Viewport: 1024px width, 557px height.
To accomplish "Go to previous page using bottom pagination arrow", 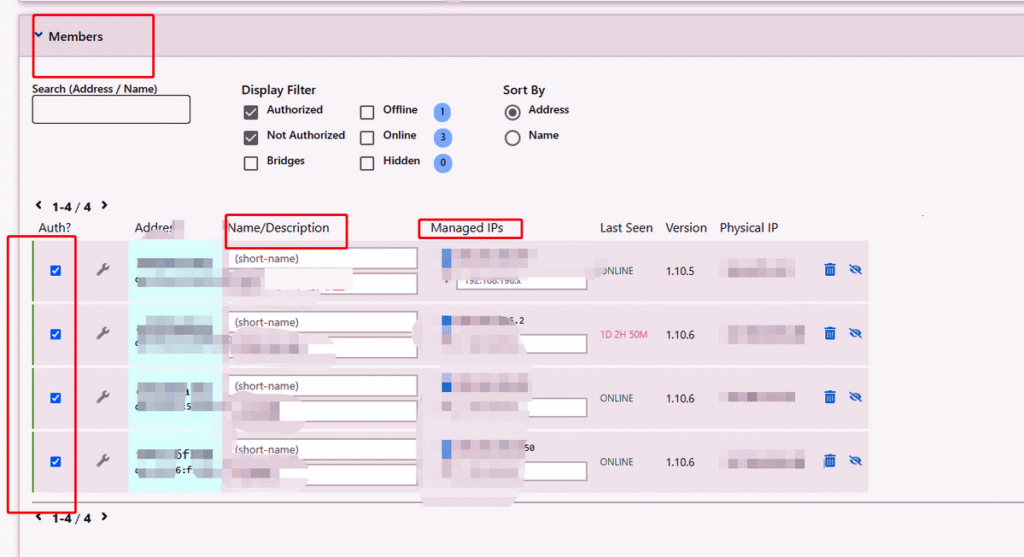I will click(39, 518).
